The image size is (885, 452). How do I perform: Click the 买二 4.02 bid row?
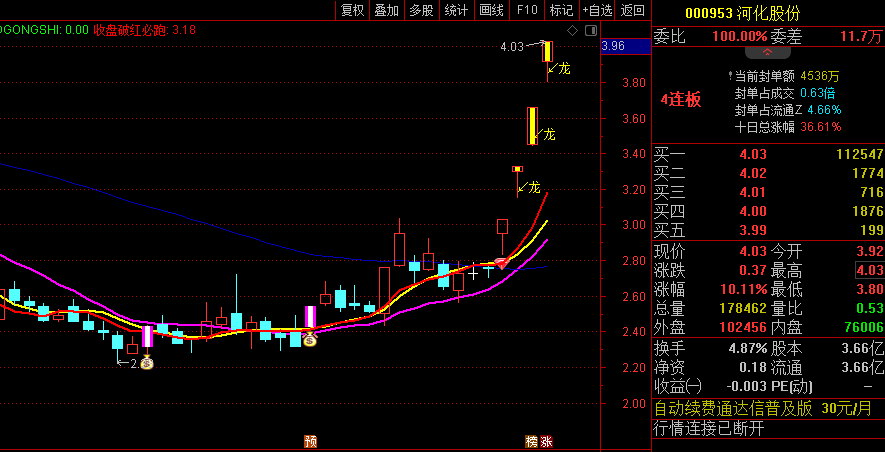(768, 173)
